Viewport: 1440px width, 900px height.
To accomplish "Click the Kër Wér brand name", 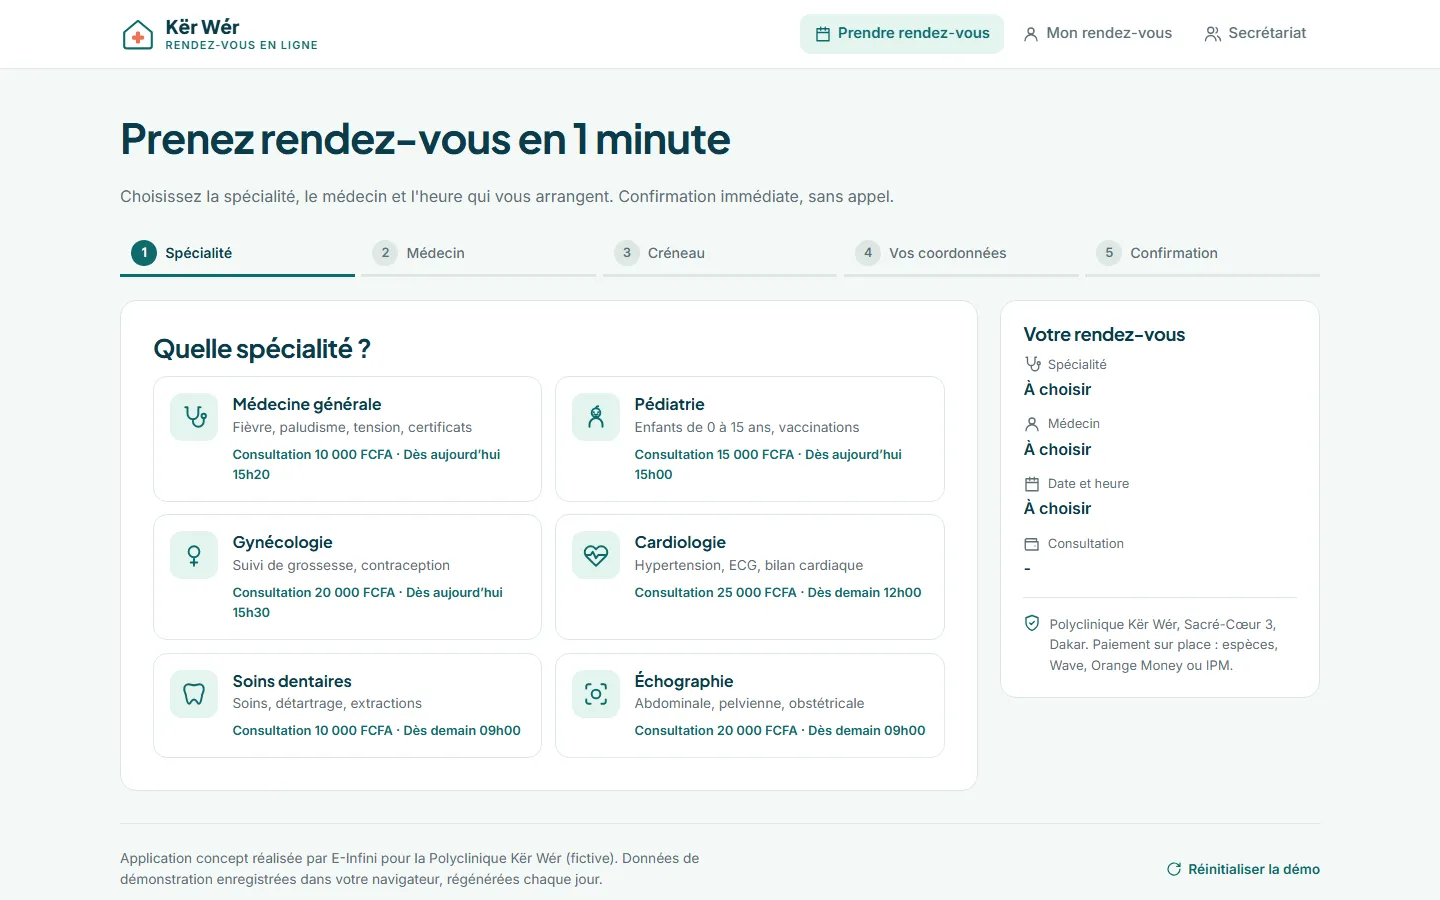I will click(x=202, y=27).
